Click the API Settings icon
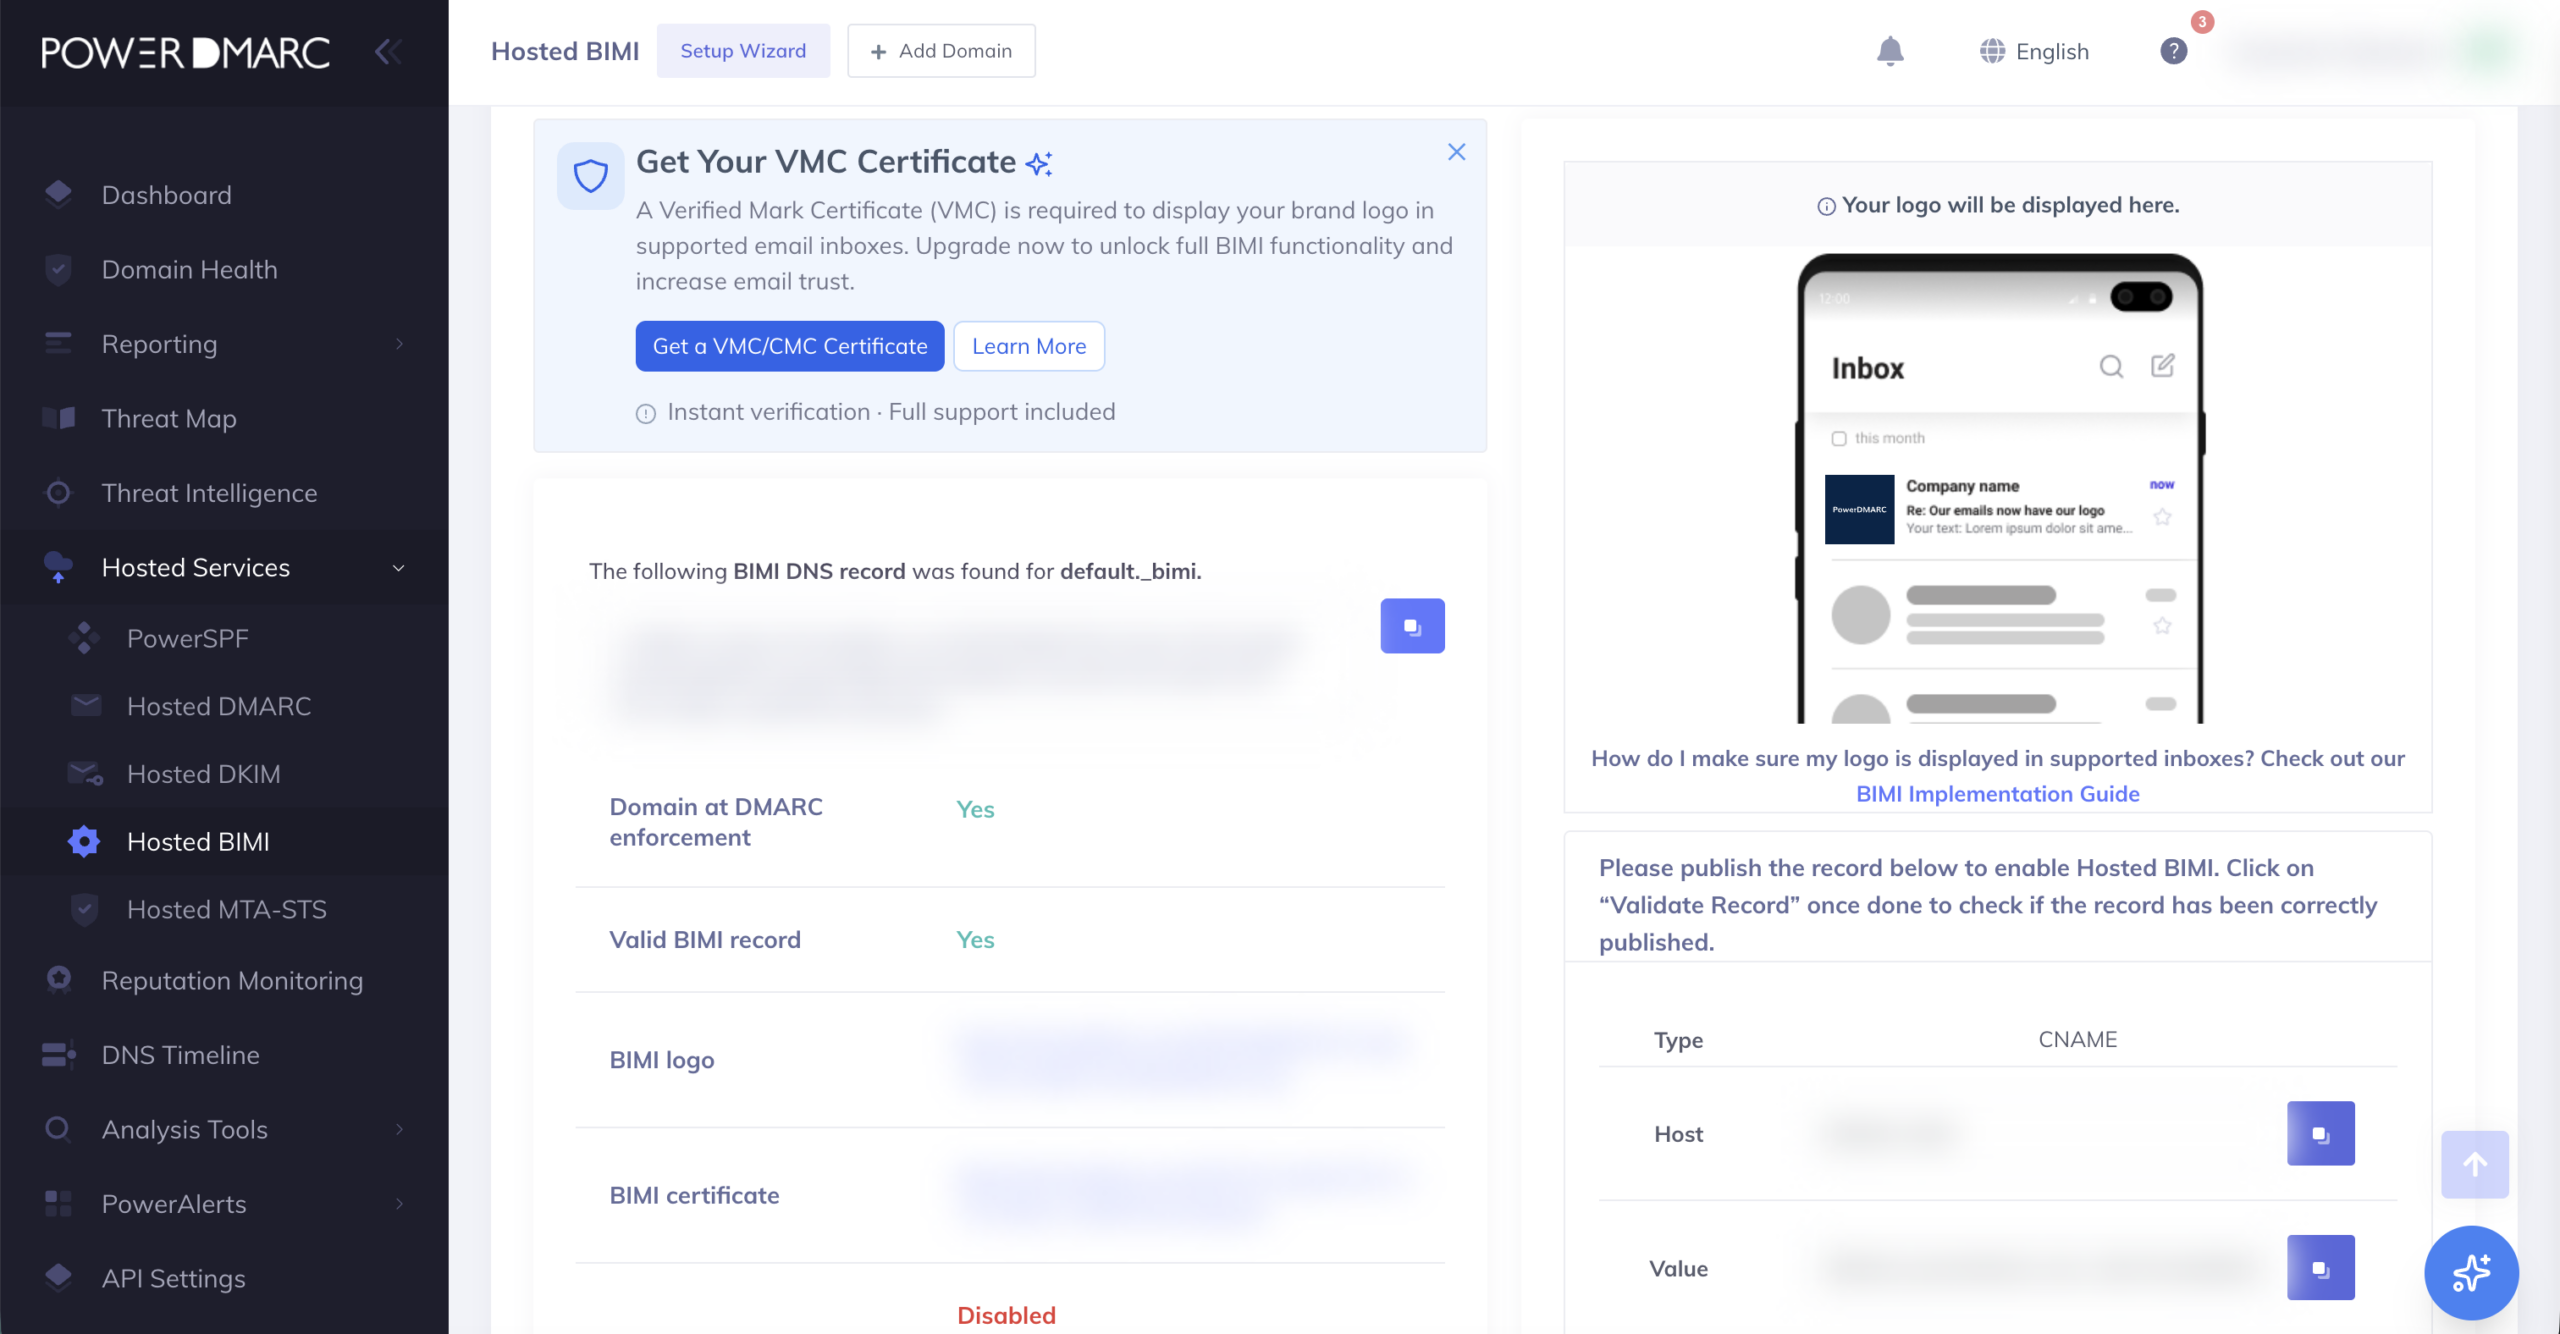The height and width of the screenshot is (1334, 2560). pyautogui.click(x=58, y=1277)
